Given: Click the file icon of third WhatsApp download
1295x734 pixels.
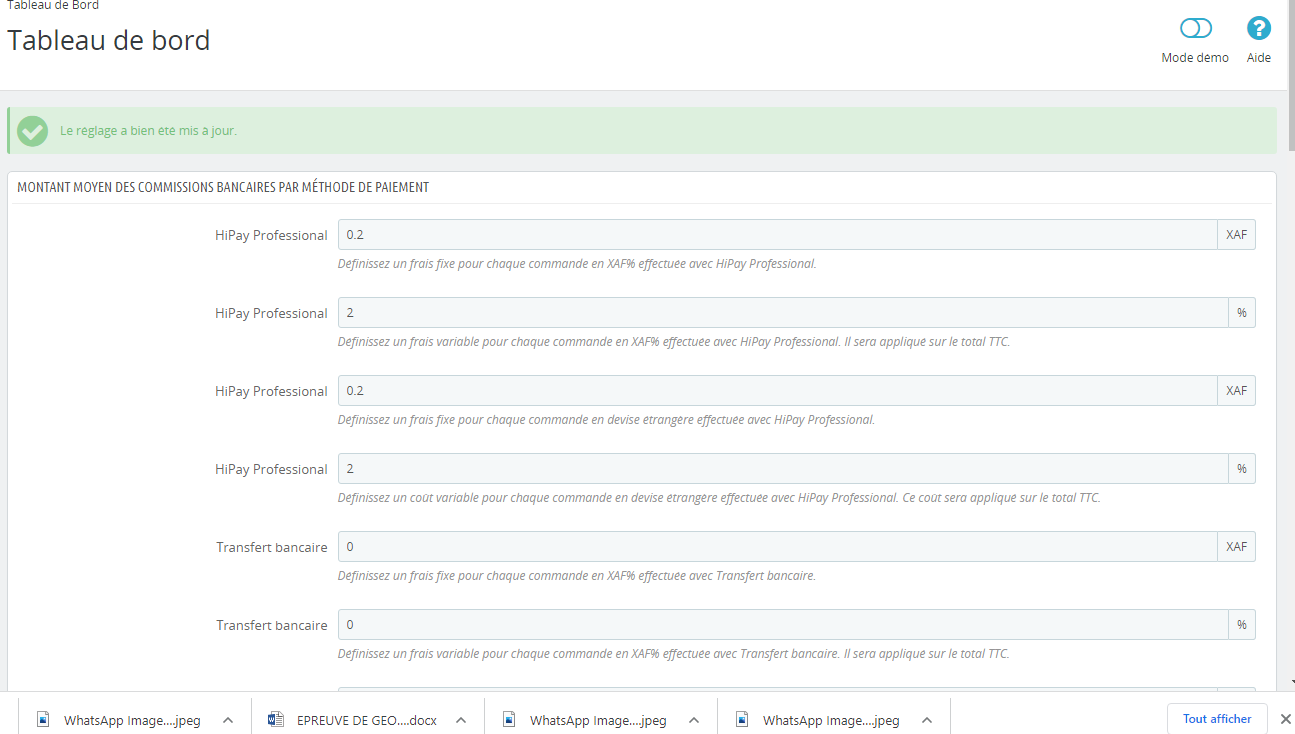Looking at the screenshot, I should (742, 719).
